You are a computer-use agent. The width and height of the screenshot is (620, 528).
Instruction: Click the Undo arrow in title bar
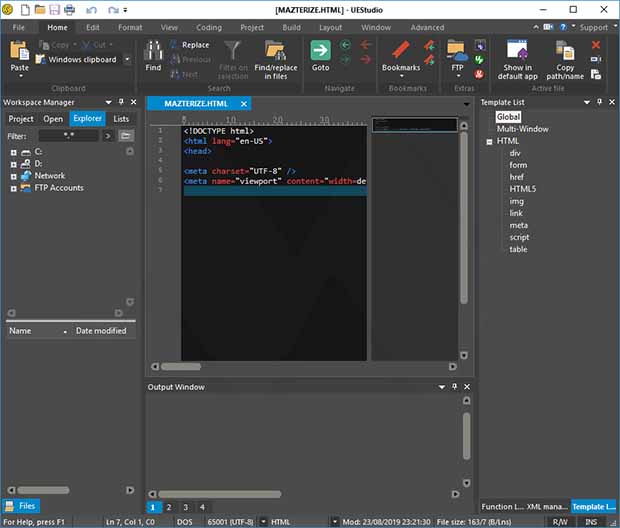click(91, 10)
